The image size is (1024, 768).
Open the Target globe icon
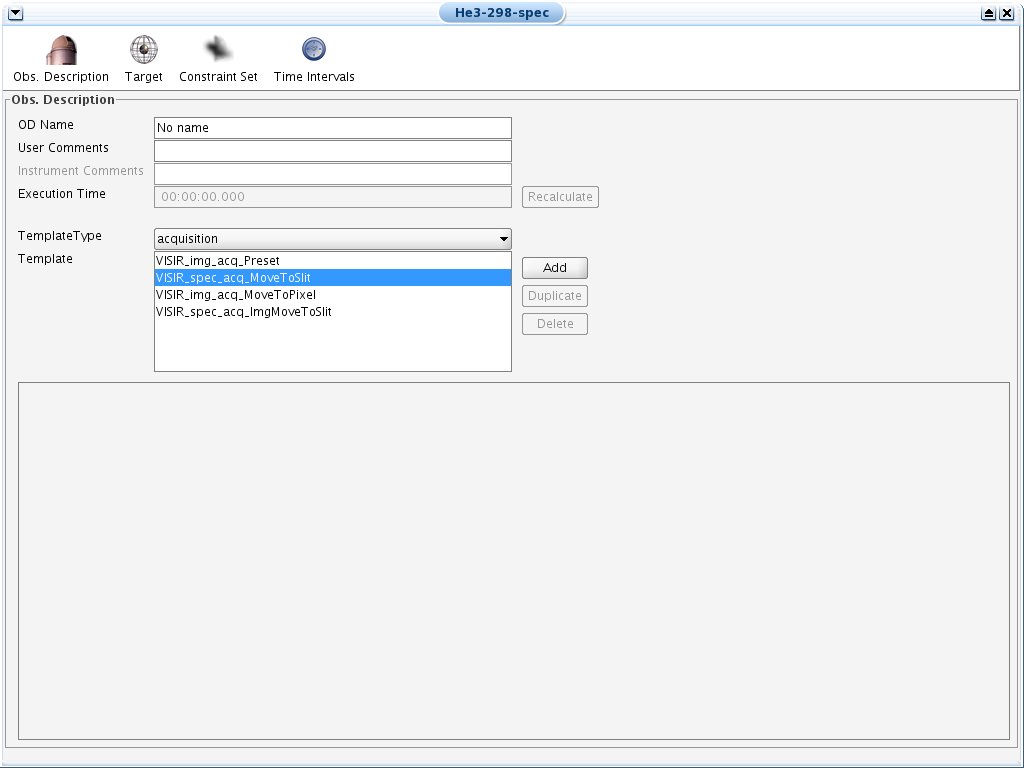[144, 50]
